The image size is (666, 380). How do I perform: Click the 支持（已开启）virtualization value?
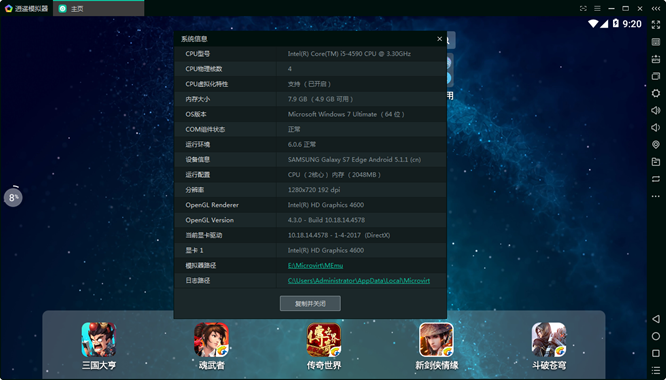309,84
